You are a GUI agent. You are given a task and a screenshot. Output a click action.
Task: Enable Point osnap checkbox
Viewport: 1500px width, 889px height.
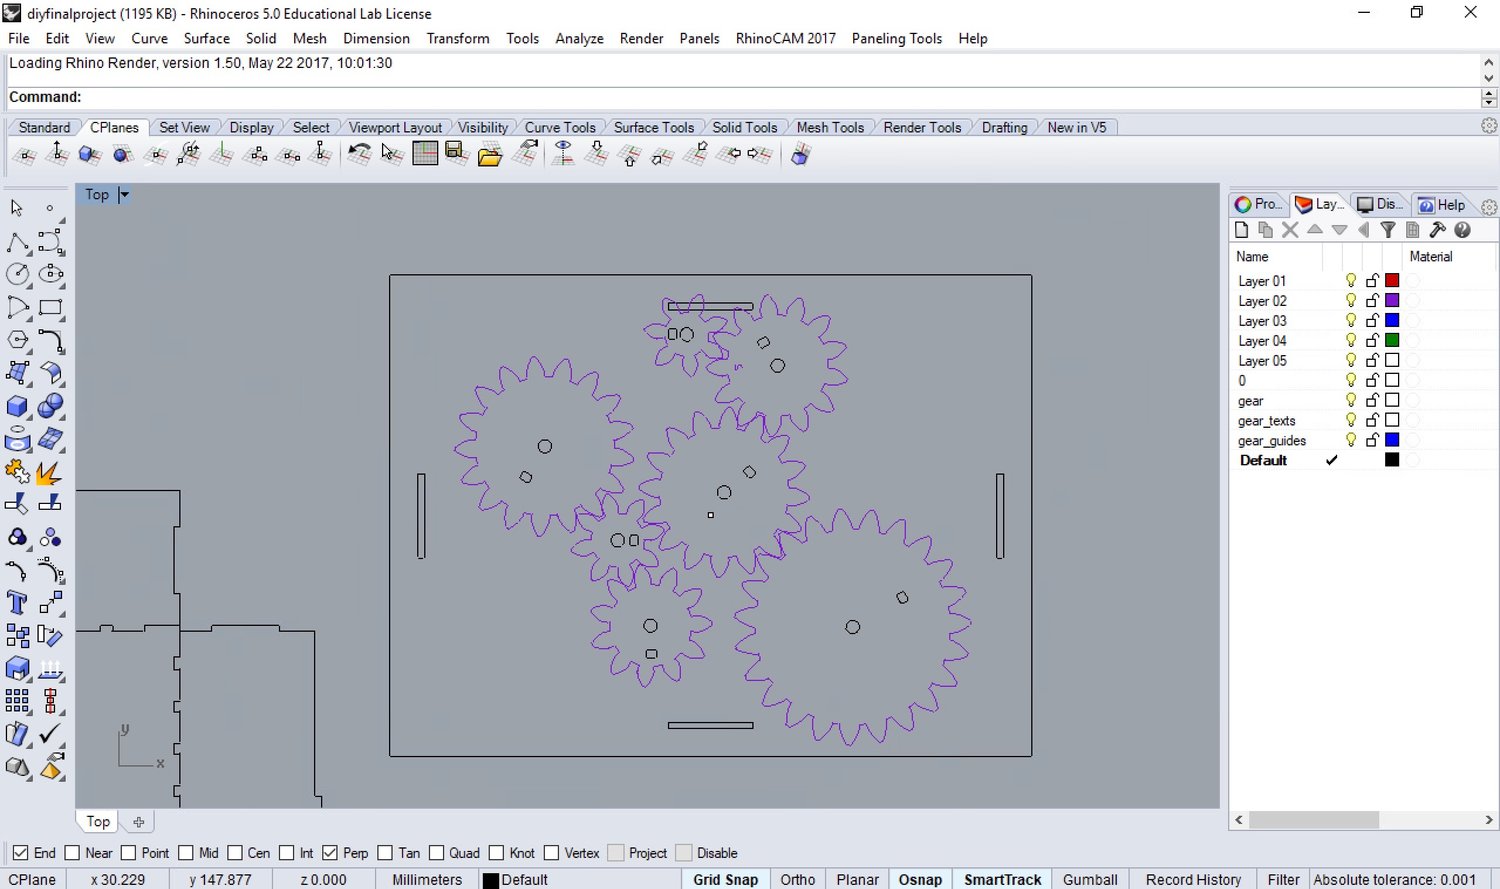pos(128,853)
